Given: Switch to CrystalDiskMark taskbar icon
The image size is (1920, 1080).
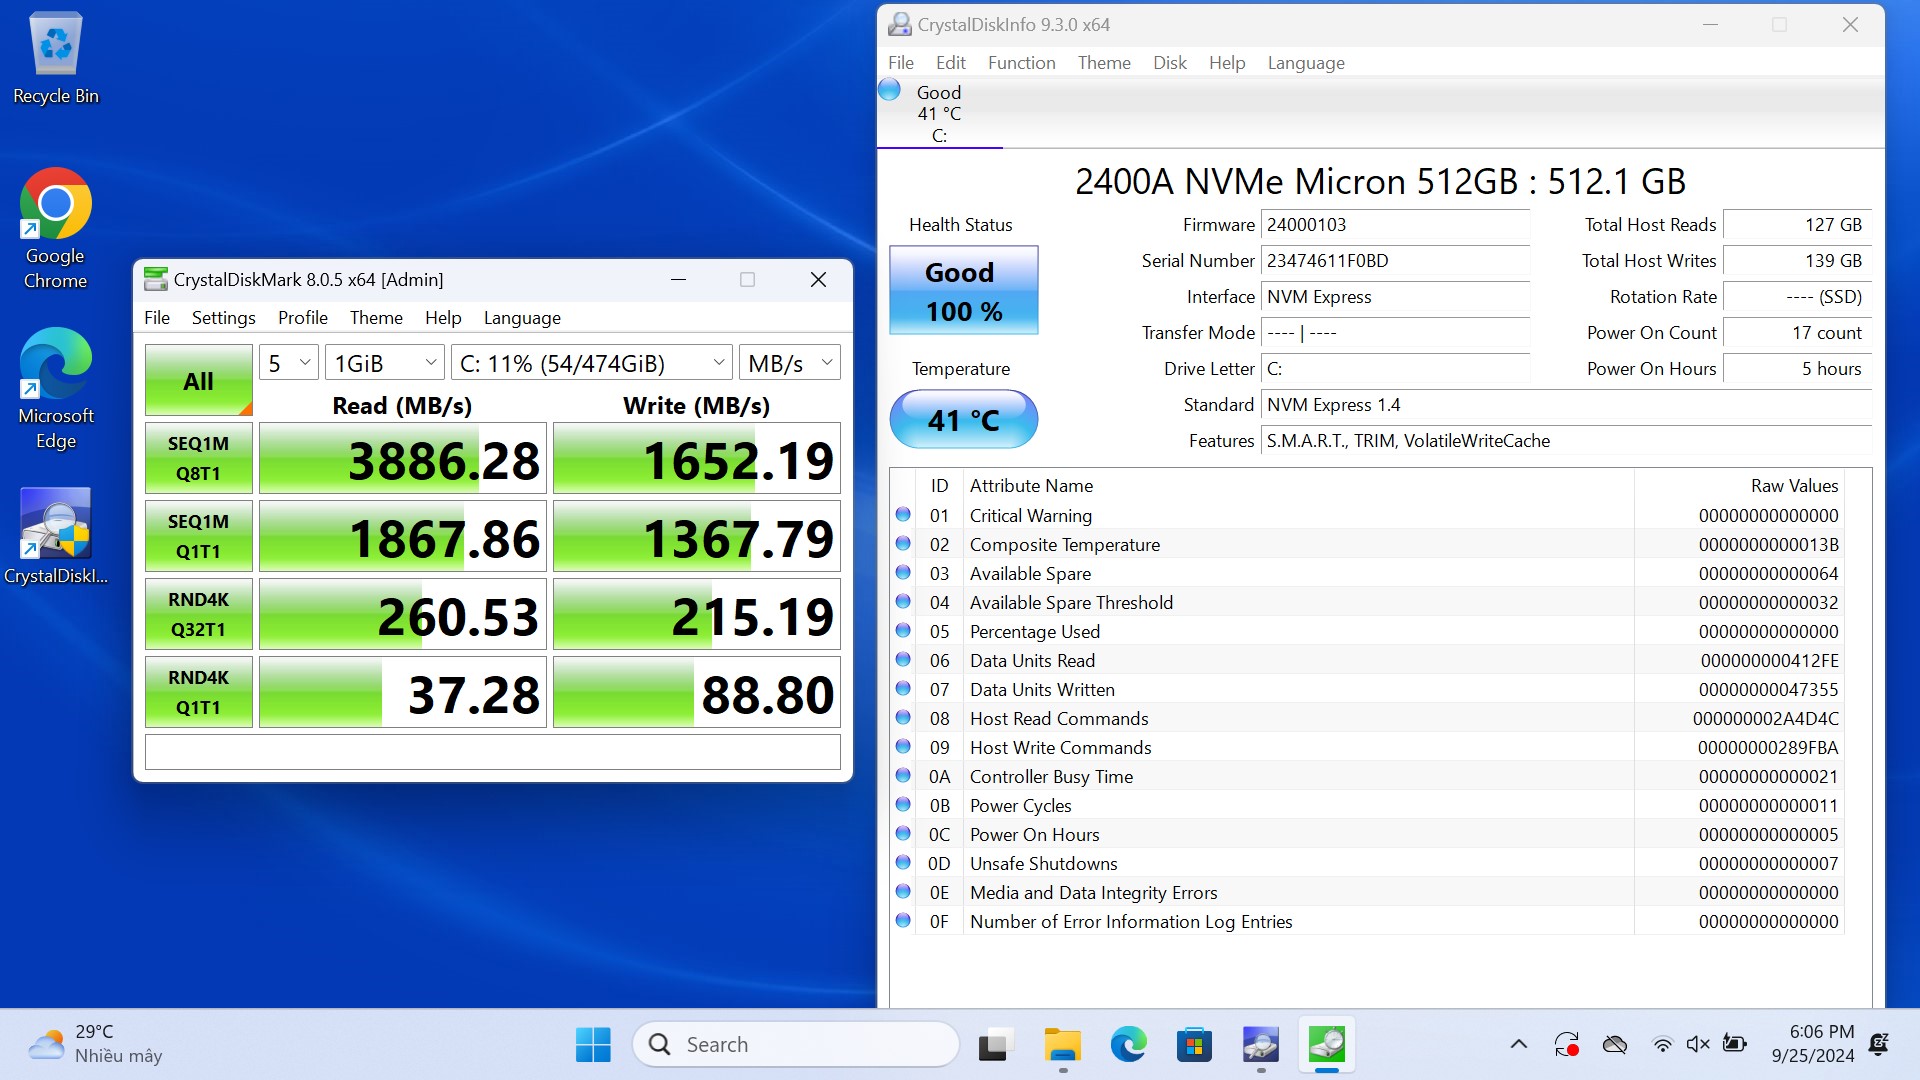Looking at the screenshot, I should click(1327, 1045).
